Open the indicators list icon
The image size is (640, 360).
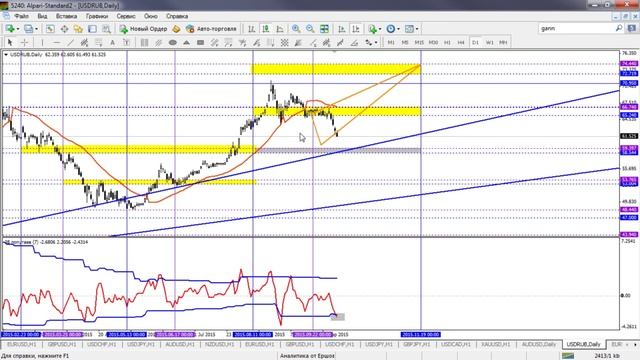[372, 29]
